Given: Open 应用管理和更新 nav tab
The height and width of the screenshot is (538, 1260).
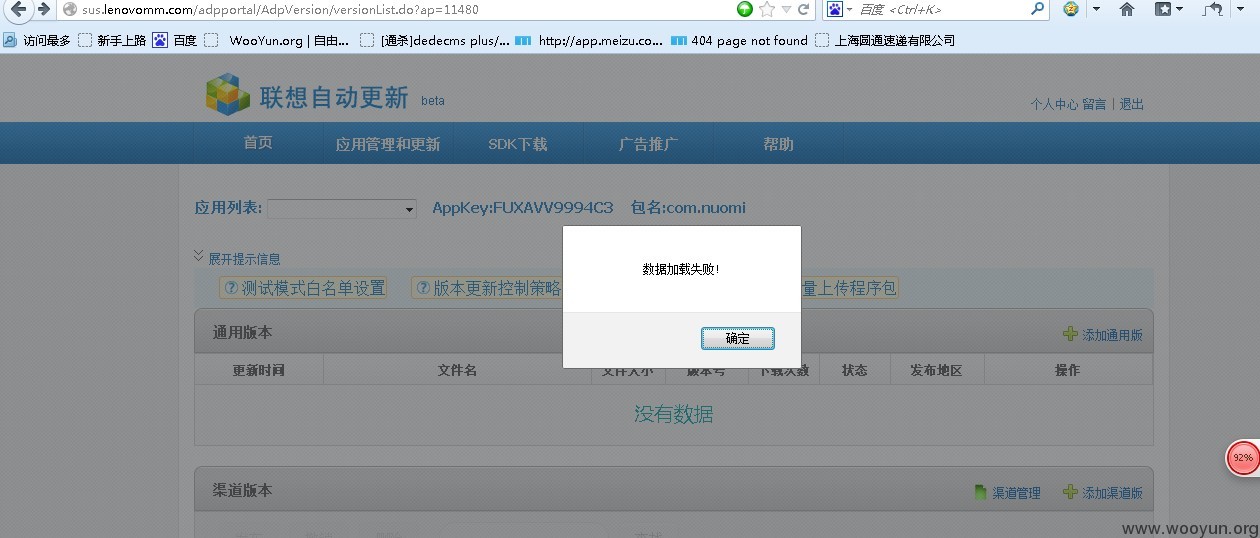Looking at the screenshot, I should (x=388, y=144).
